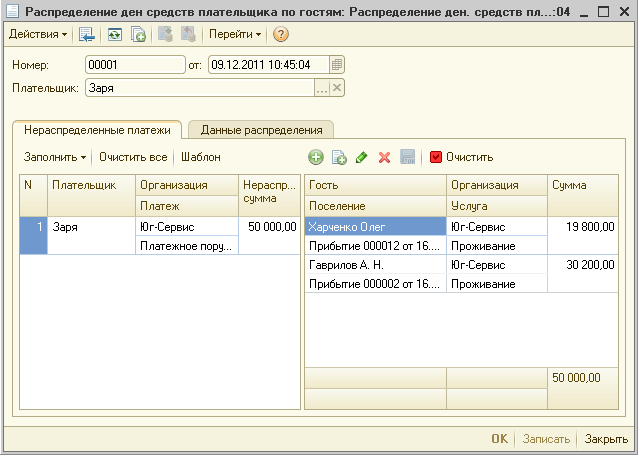The image size is (638, 455).
Task: Click the date field 09.12.2011 10:45:04
Action: tap(269, 65)
